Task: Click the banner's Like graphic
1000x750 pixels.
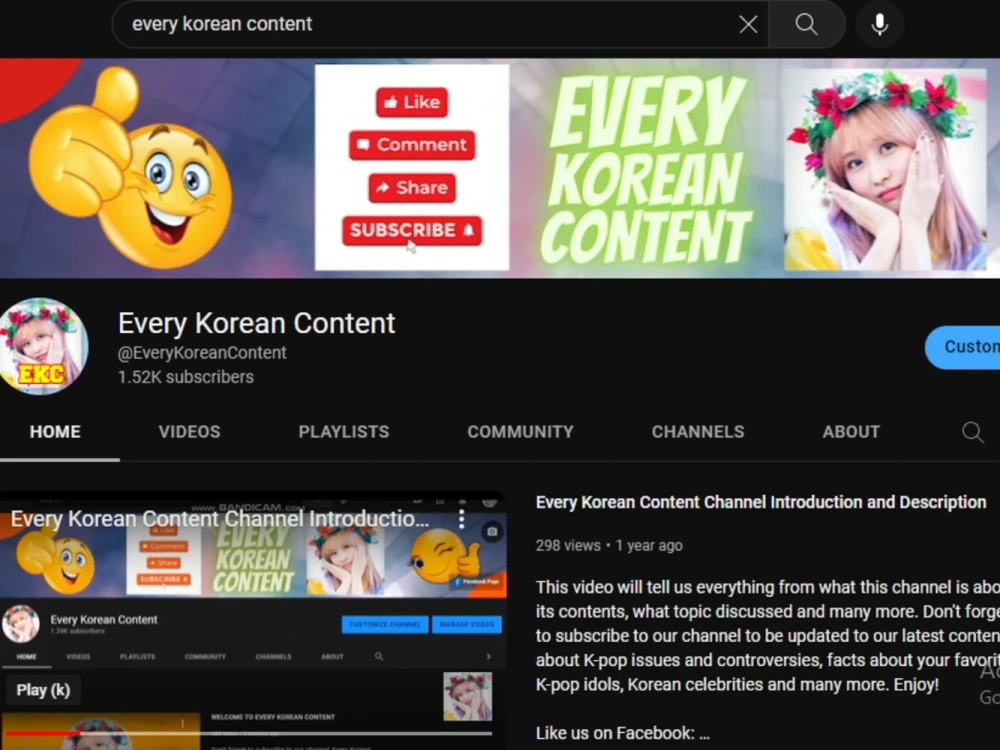Action: 412,102
